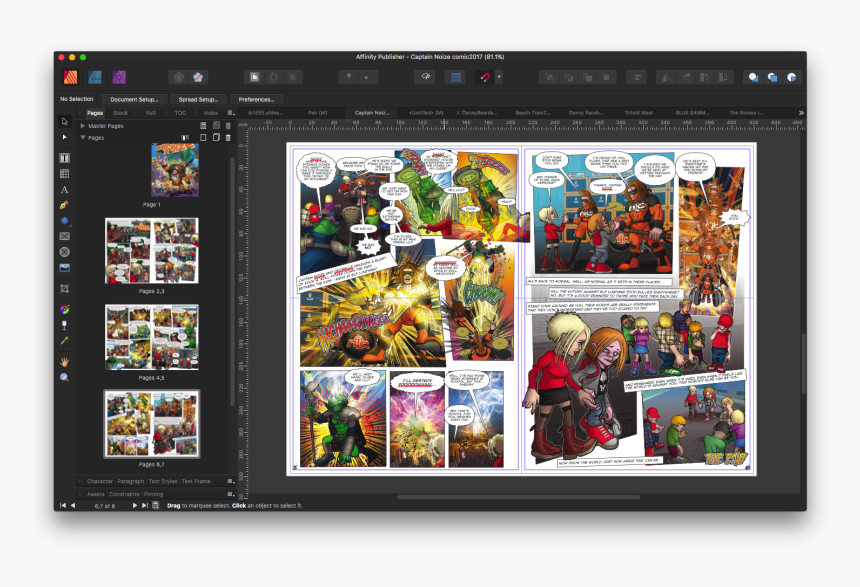The width and height of the screenshot is (860, 587).
Task: Select the Colour Picker eyedropper tool
Action: click(64, 341)
